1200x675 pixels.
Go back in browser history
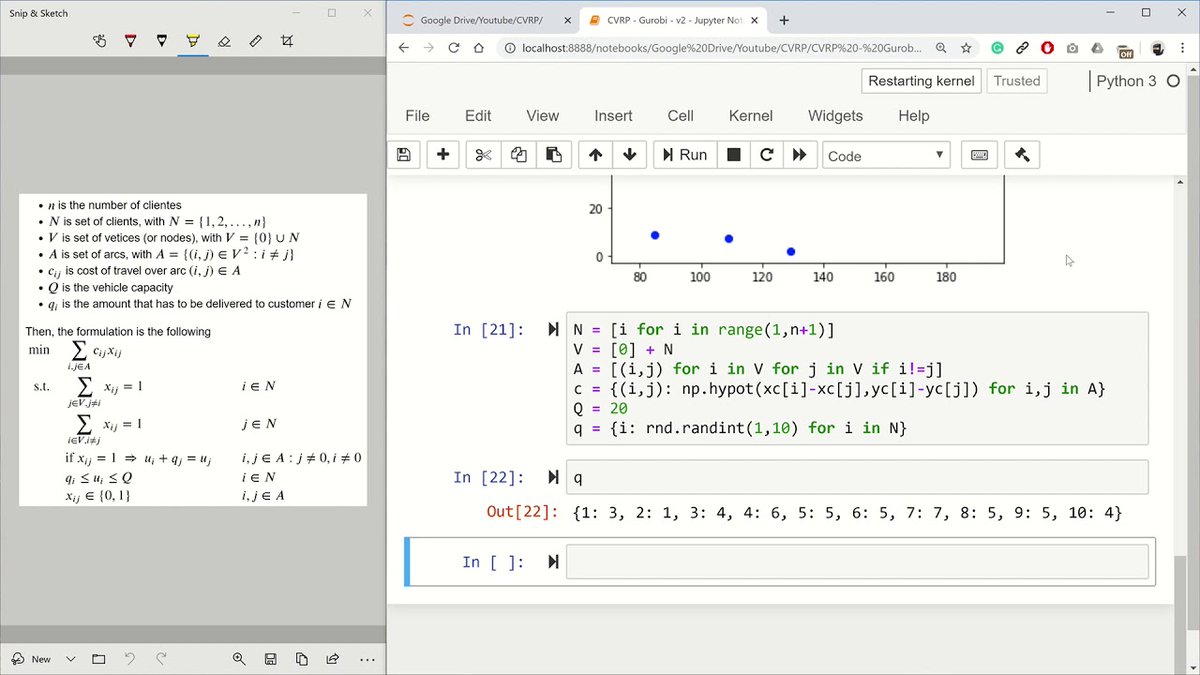(x=404, y=48)
